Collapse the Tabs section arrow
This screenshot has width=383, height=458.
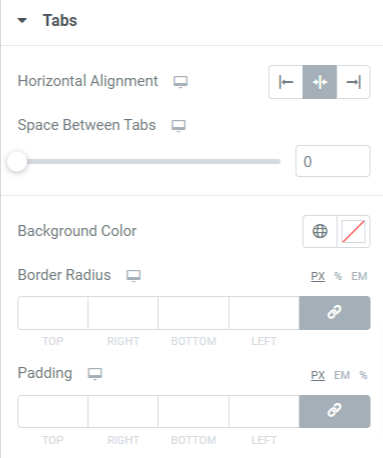(x=22, y=21)
